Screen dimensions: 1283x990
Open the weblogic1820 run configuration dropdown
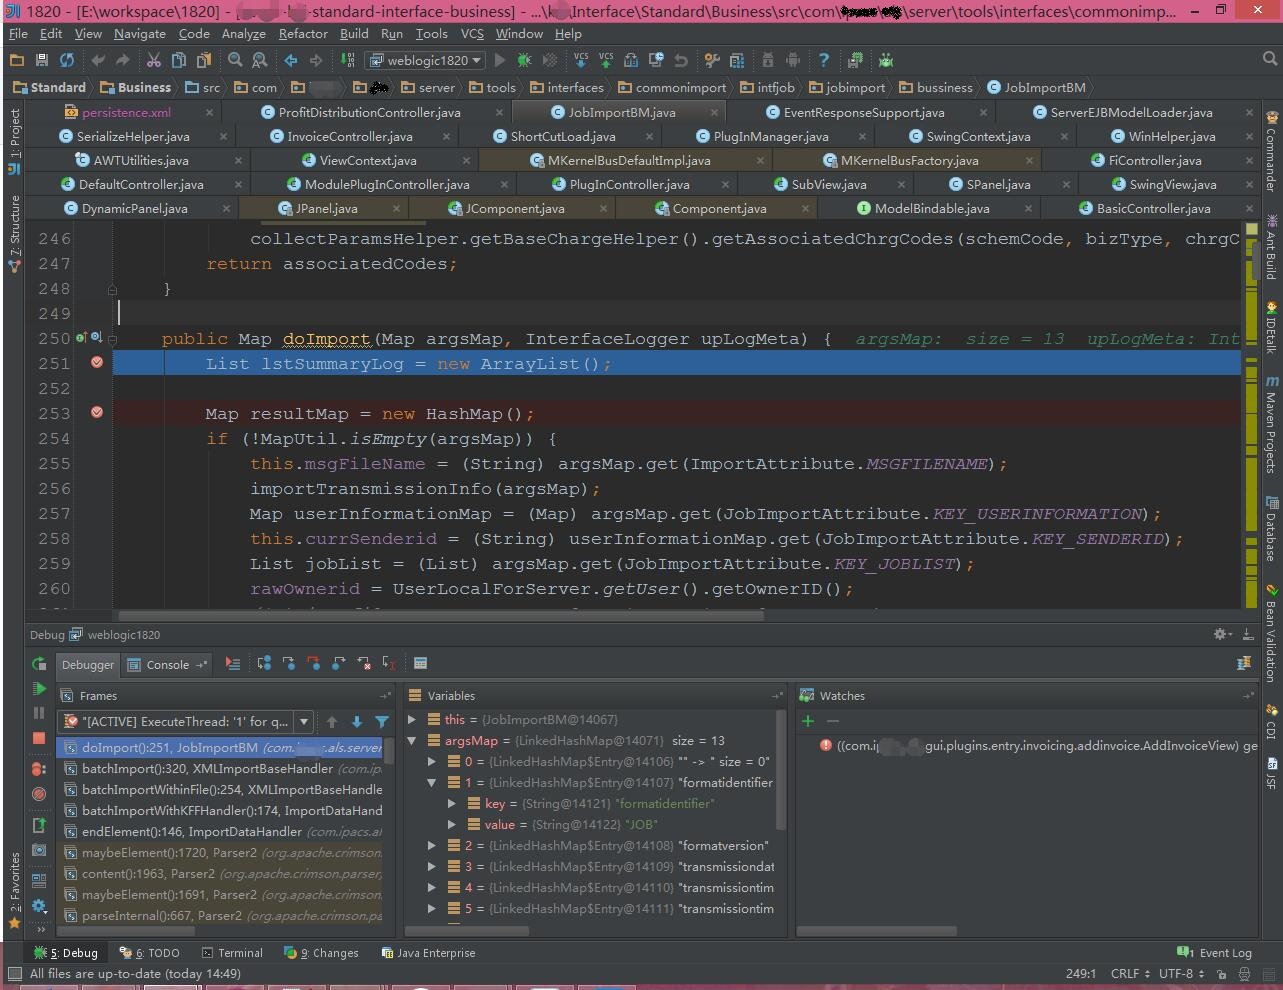click(x=425, y=60)
